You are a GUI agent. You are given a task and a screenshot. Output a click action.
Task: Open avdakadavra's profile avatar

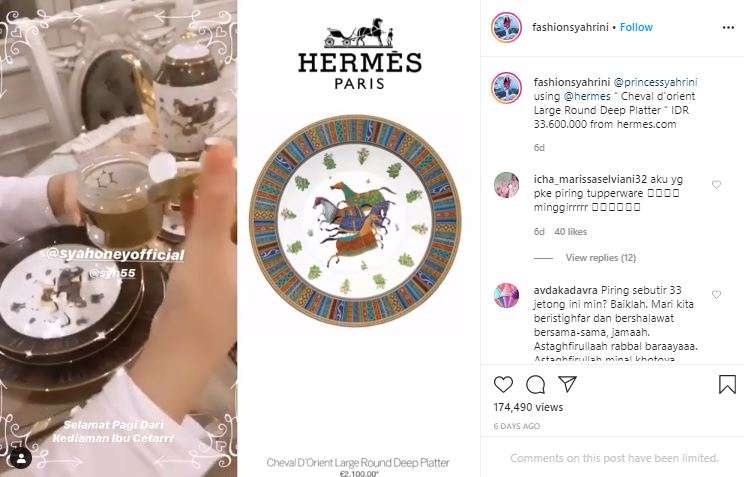[x=506, y=295]
